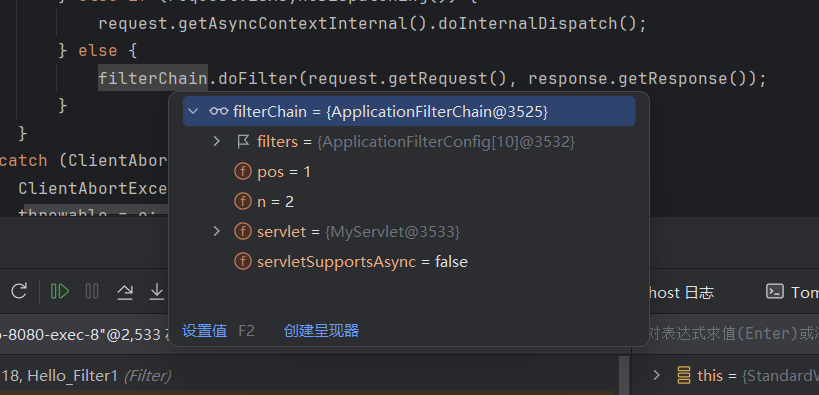The image size is (819, 395).
Task: Click the field icon beside pos
Action: (243, 171)
